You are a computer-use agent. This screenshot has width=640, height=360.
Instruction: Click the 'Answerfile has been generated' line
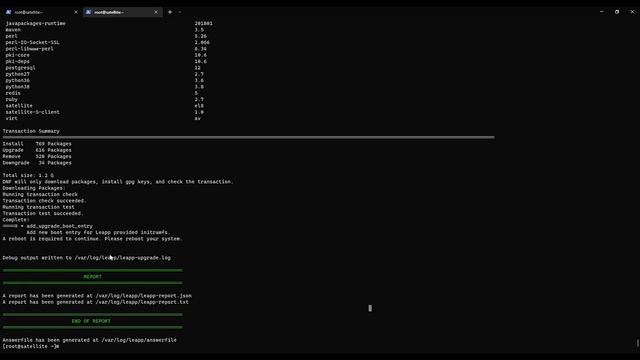[90, 340]
